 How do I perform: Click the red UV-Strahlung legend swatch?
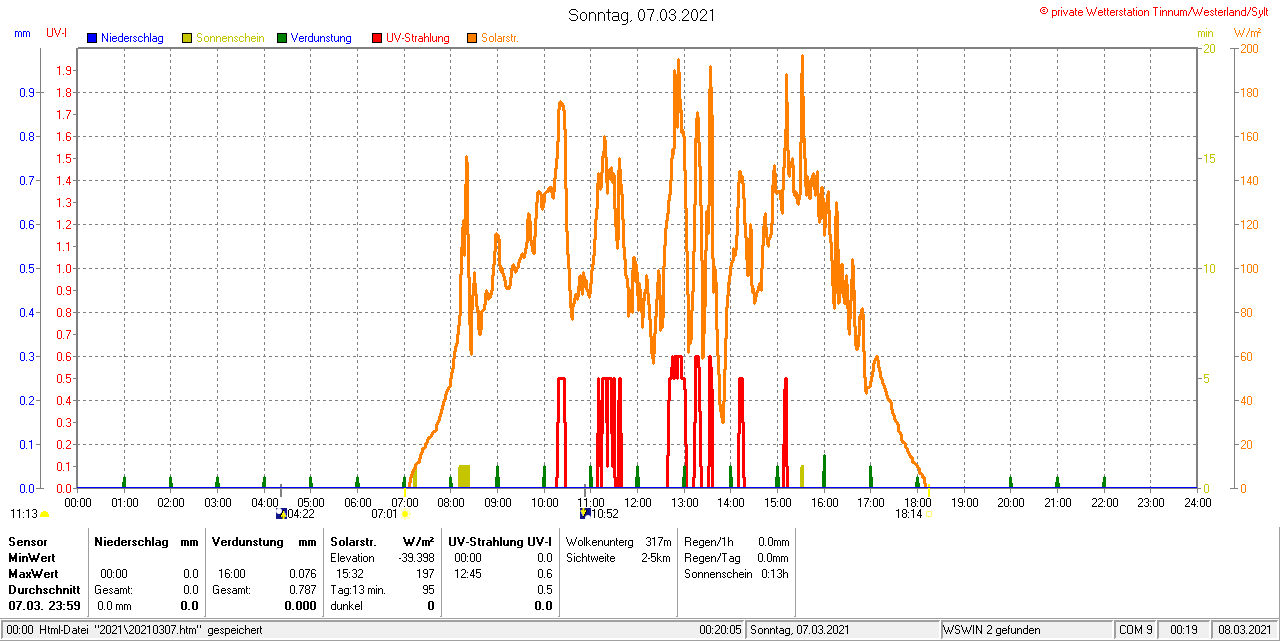coord(377,38)
